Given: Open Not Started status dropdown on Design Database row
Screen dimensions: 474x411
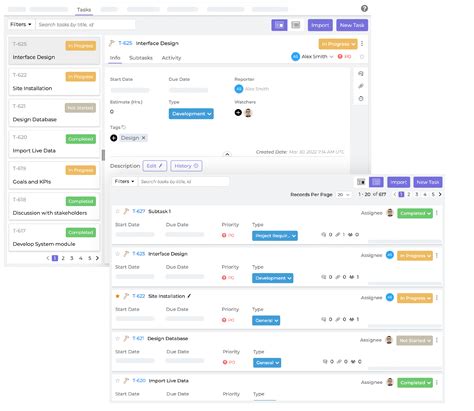Looking at the screenshot, I should pos(414,340).
